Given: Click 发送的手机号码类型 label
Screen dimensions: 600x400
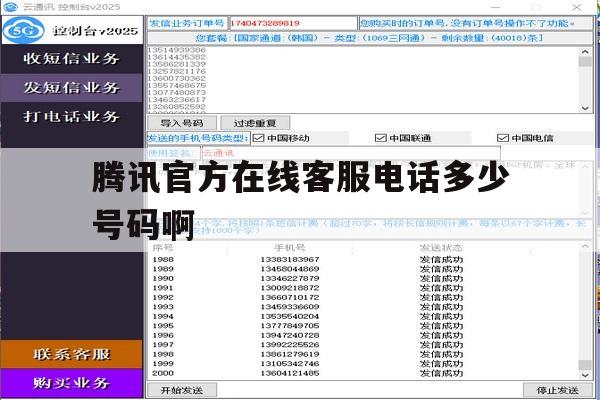Looking at the screenshot, I should (198, 138).
